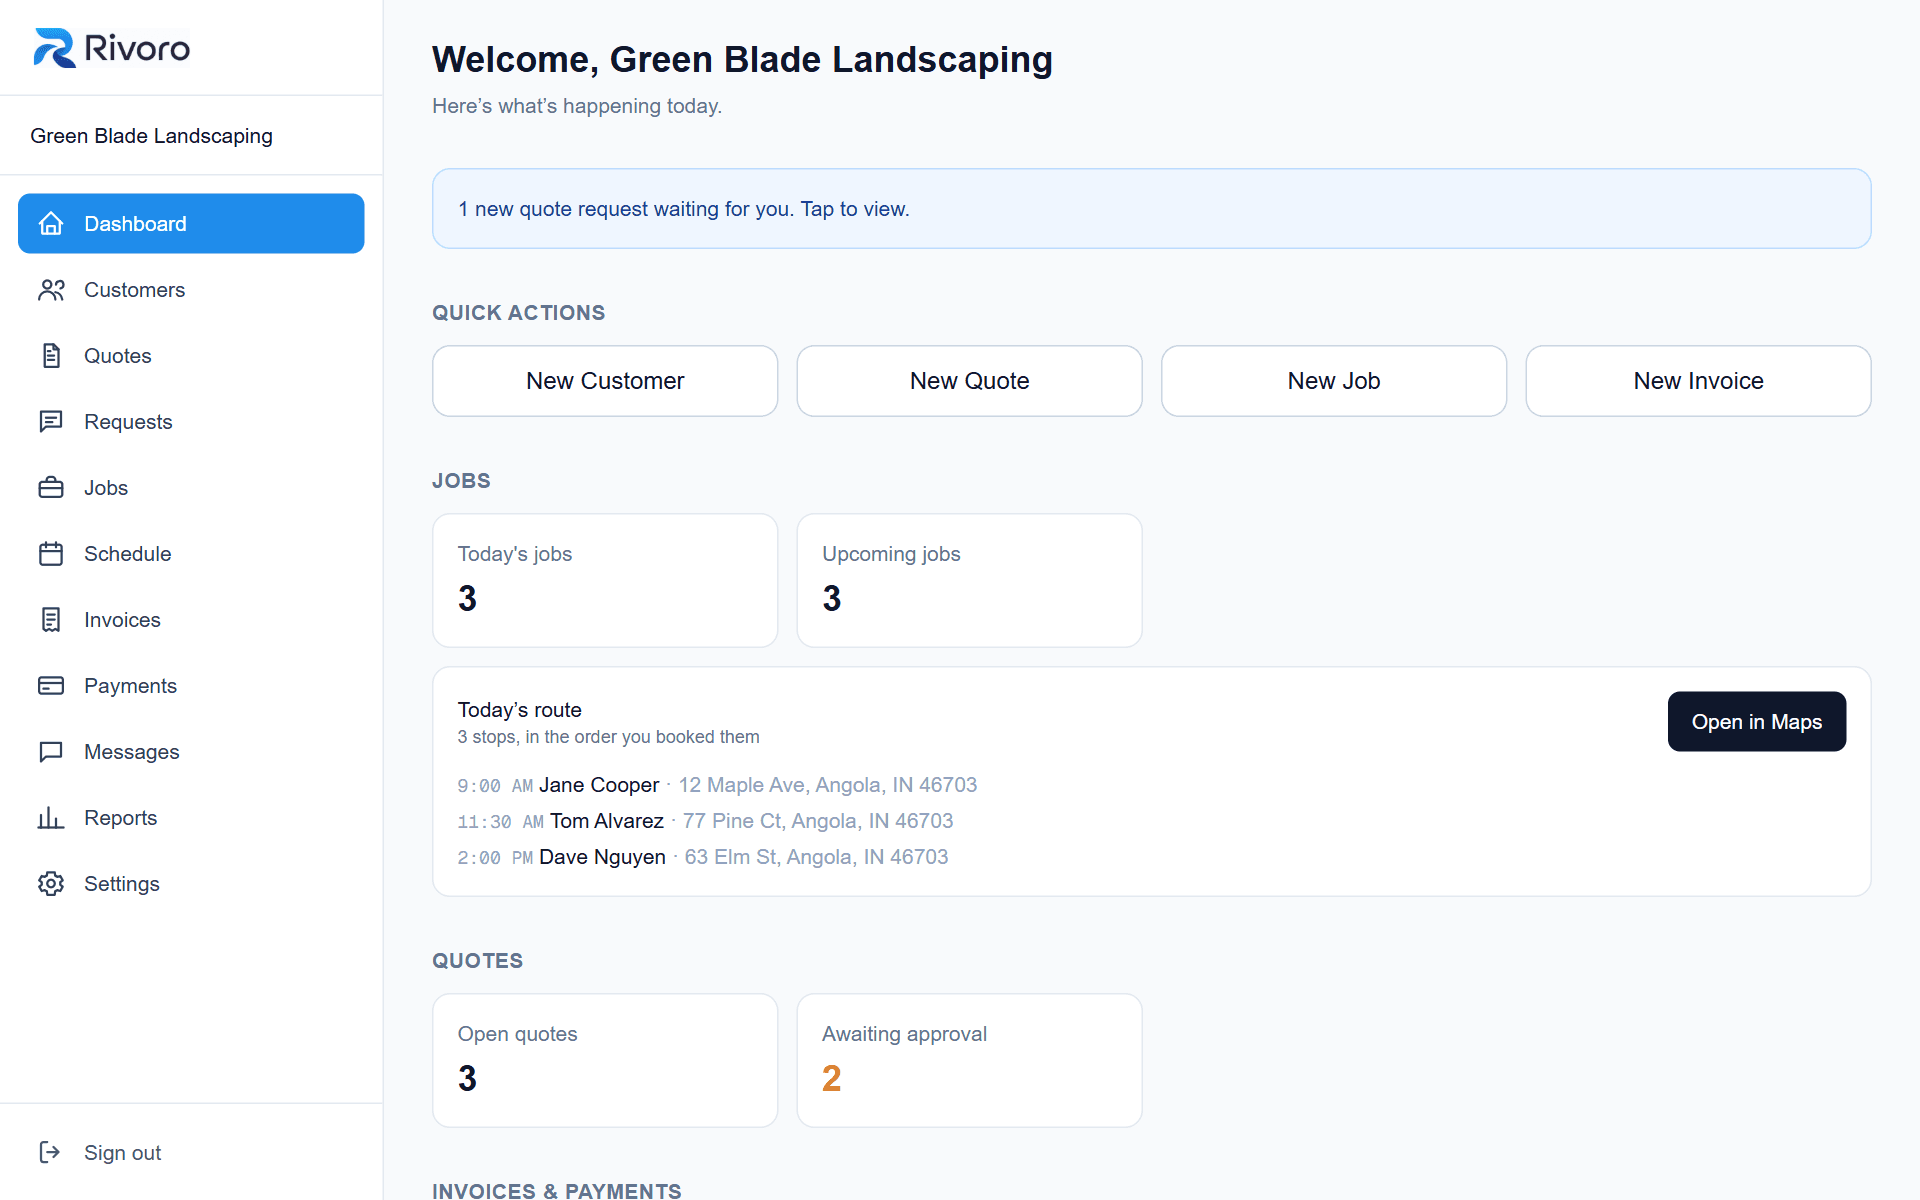View the Awaiting approval card
The height and width of the screenshot is (1200, 1920).
coord(969,1060)
